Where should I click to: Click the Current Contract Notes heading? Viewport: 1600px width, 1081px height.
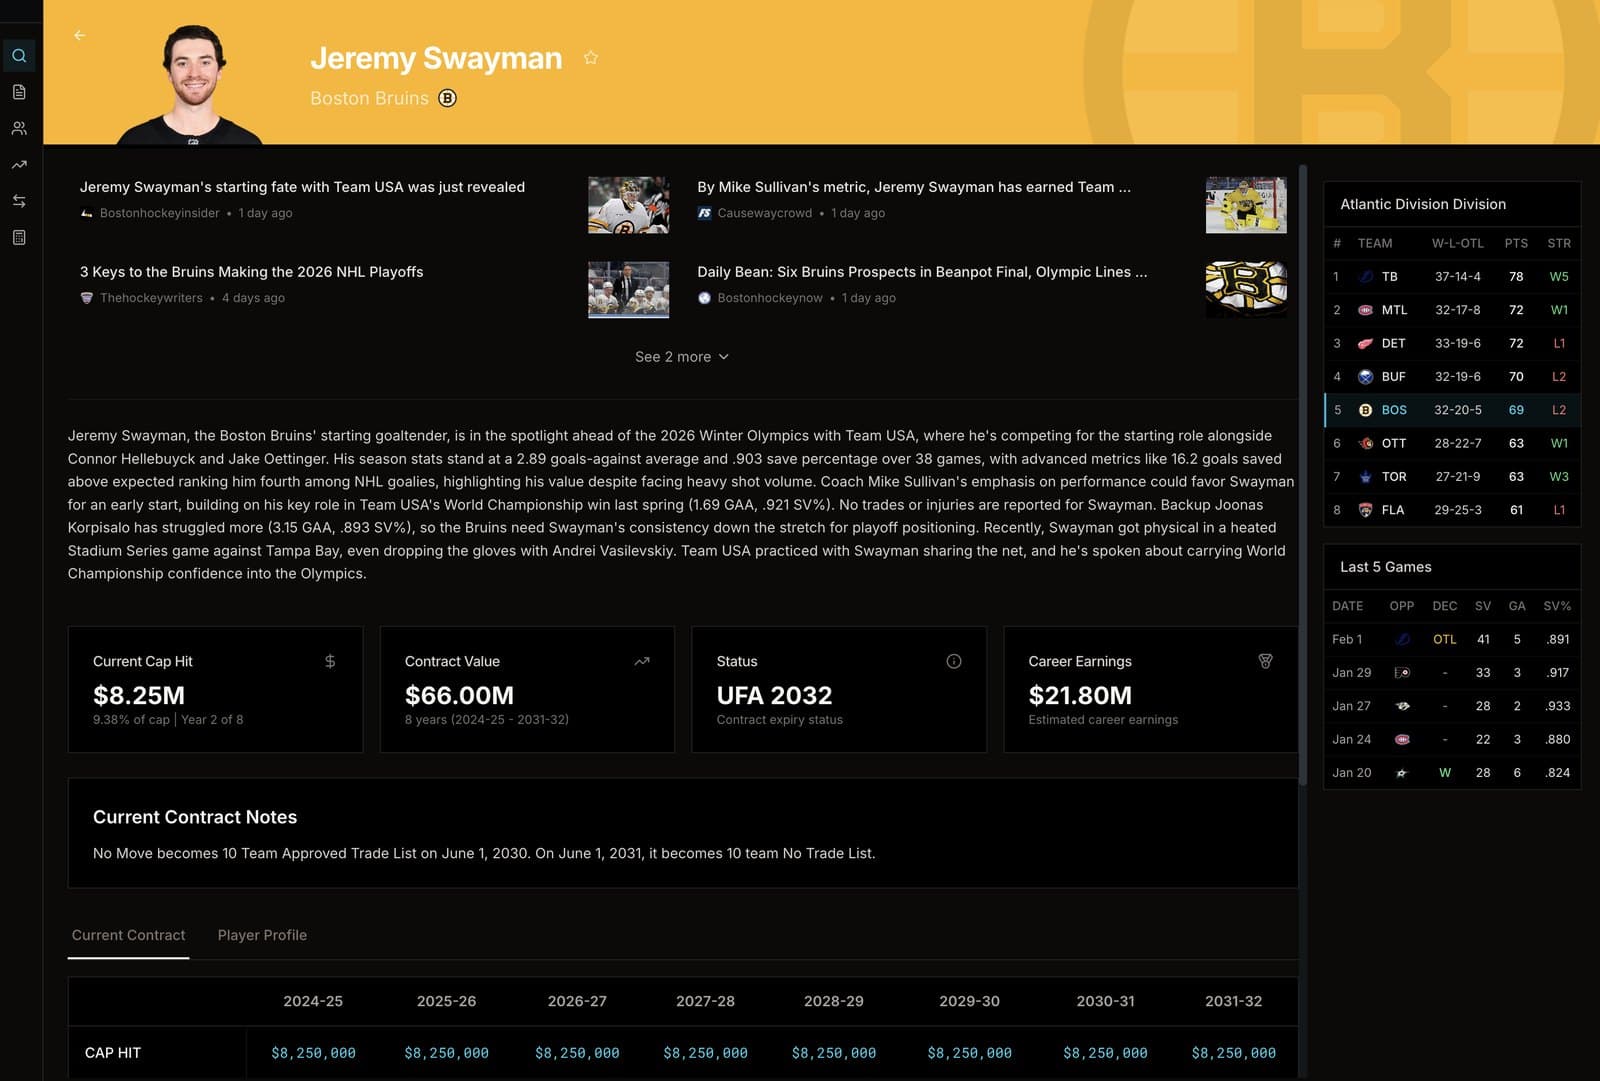coord(195,817)
